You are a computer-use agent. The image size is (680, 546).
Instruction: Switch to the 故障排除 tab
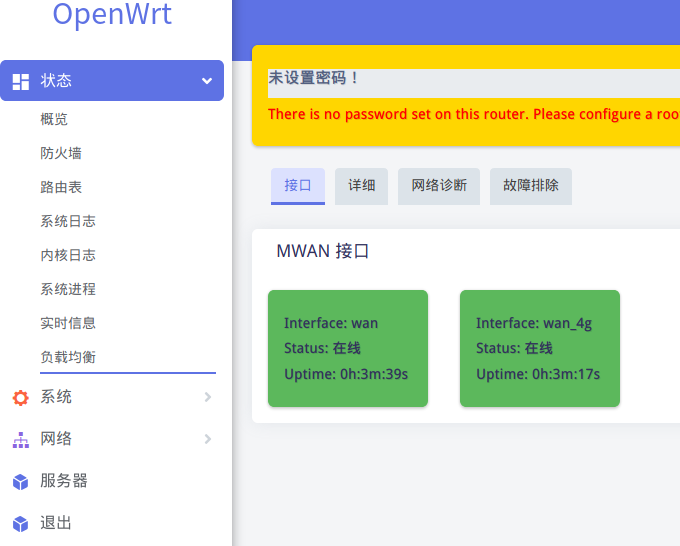531,186
